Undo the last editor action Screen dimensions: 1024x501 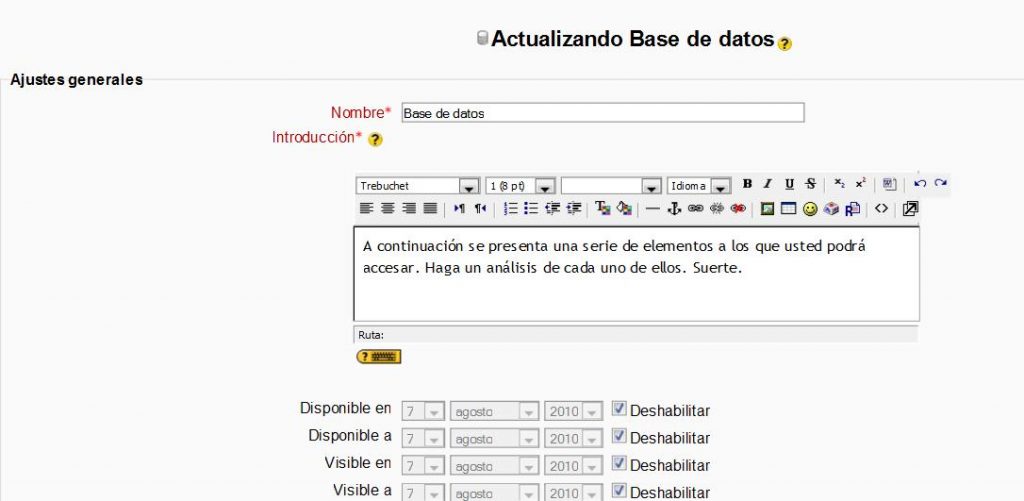pyautogui.click(x=920, y=184)
